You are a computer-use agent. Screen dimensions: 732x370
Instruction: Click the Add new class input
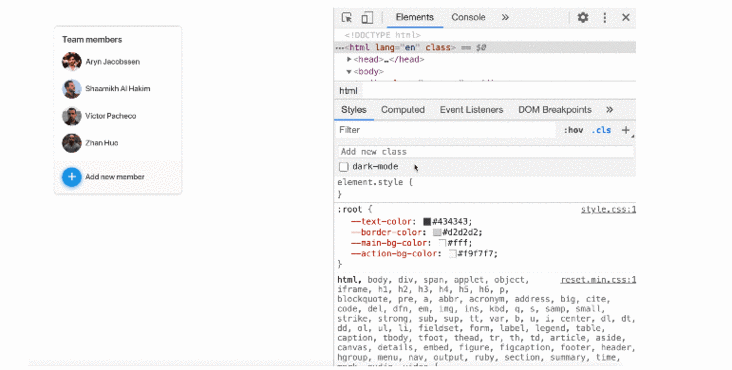486,151
